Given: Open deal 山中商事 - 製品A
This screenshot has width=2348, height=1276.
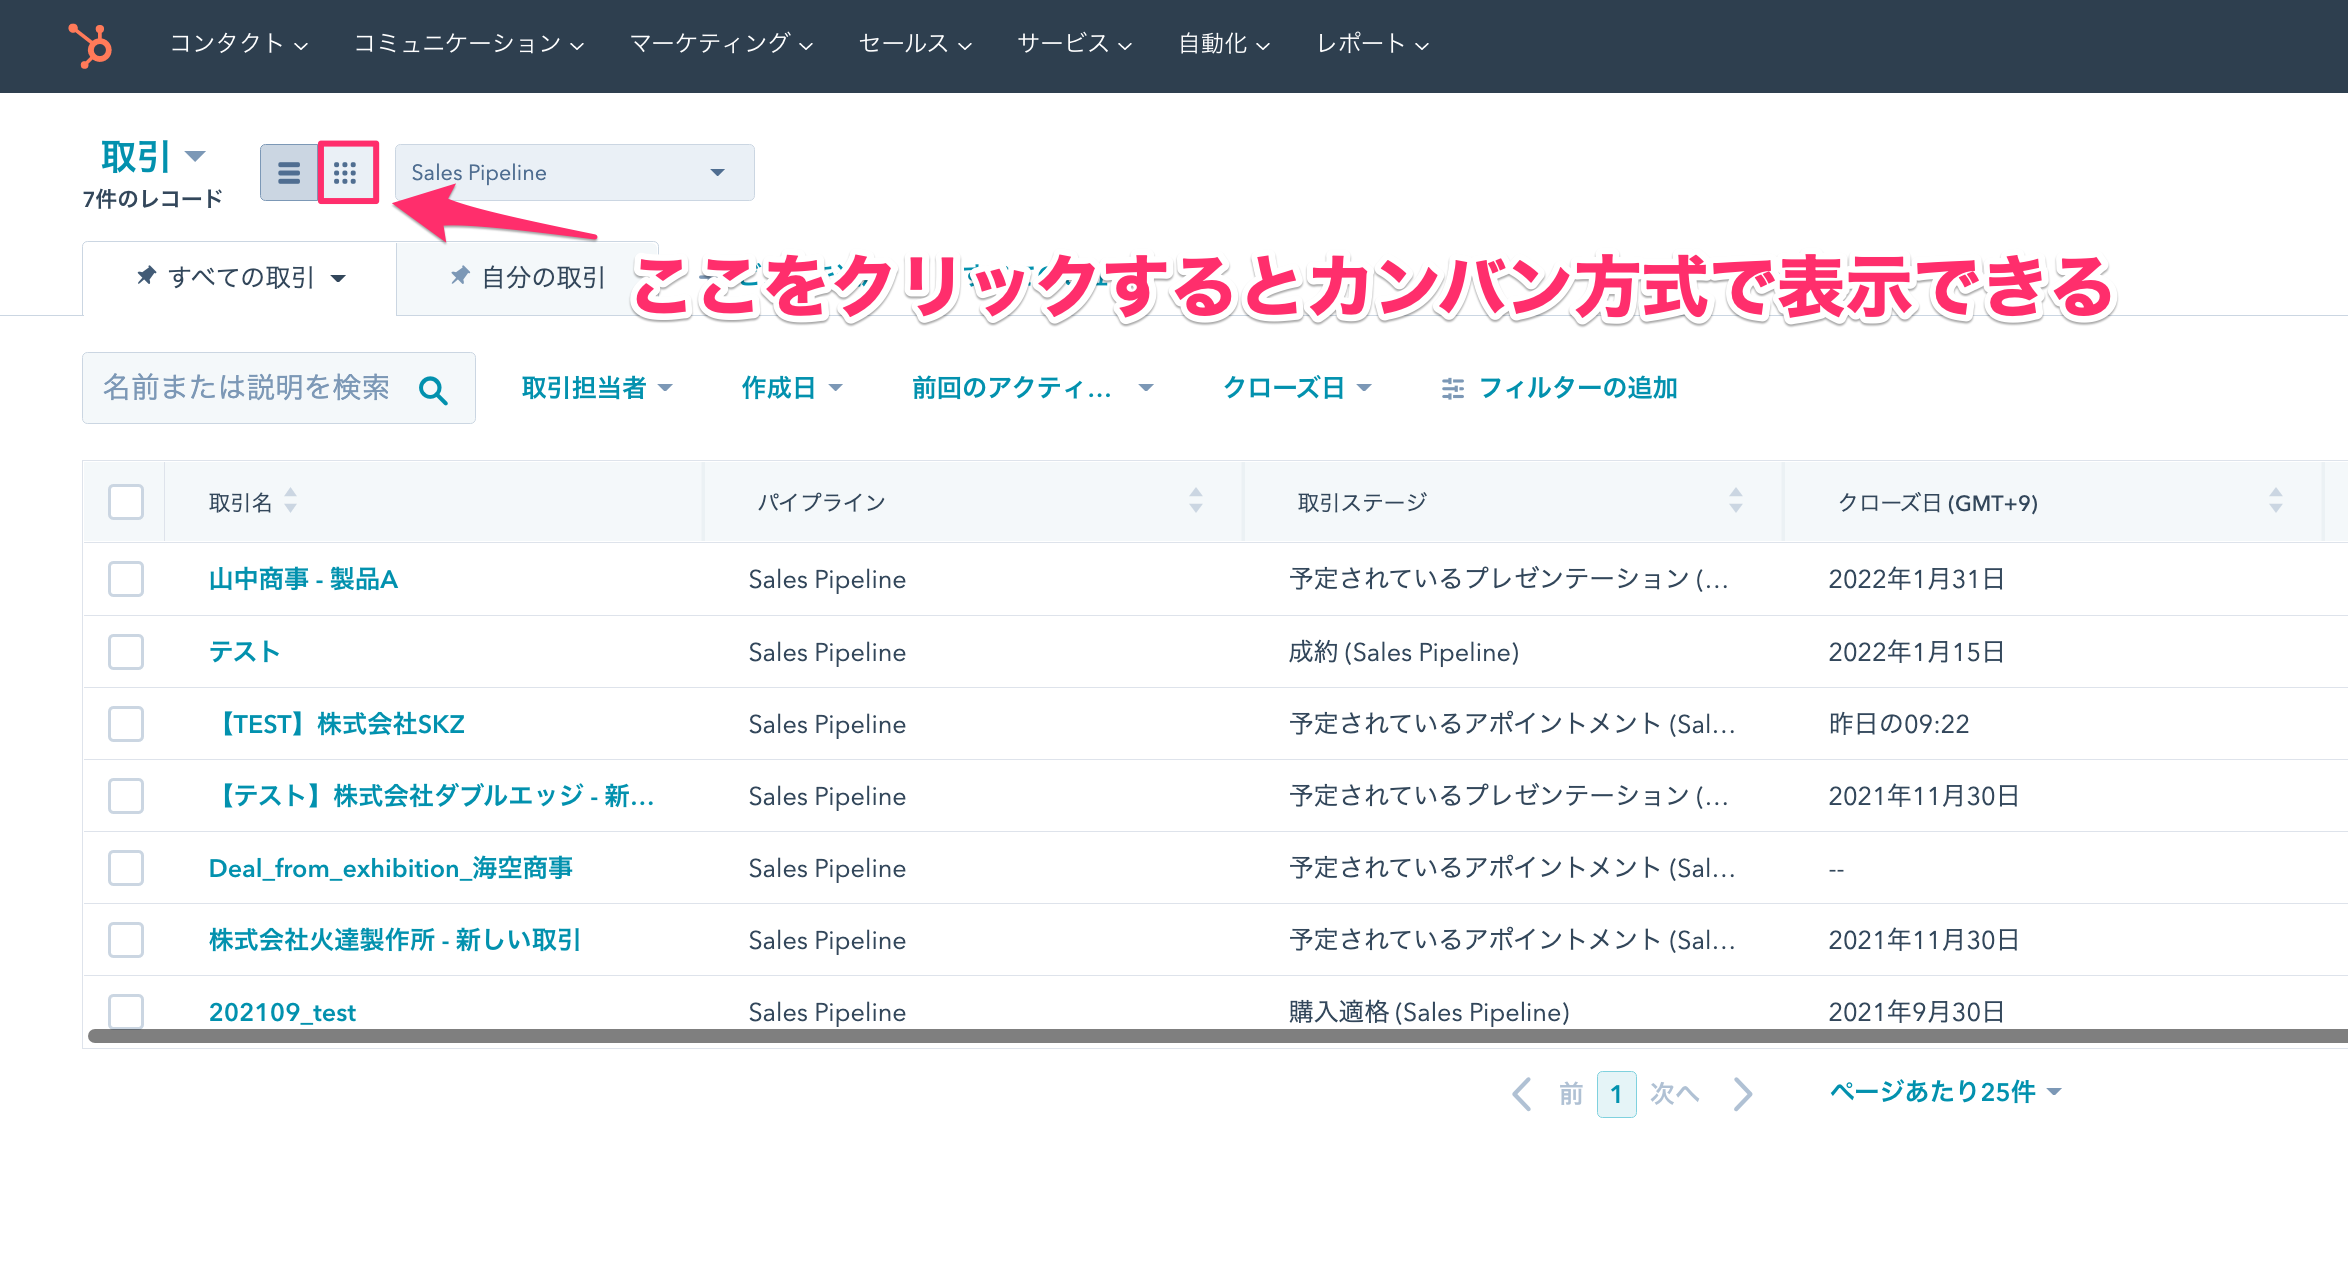Looking at the screenshot, I should (303, 579).
